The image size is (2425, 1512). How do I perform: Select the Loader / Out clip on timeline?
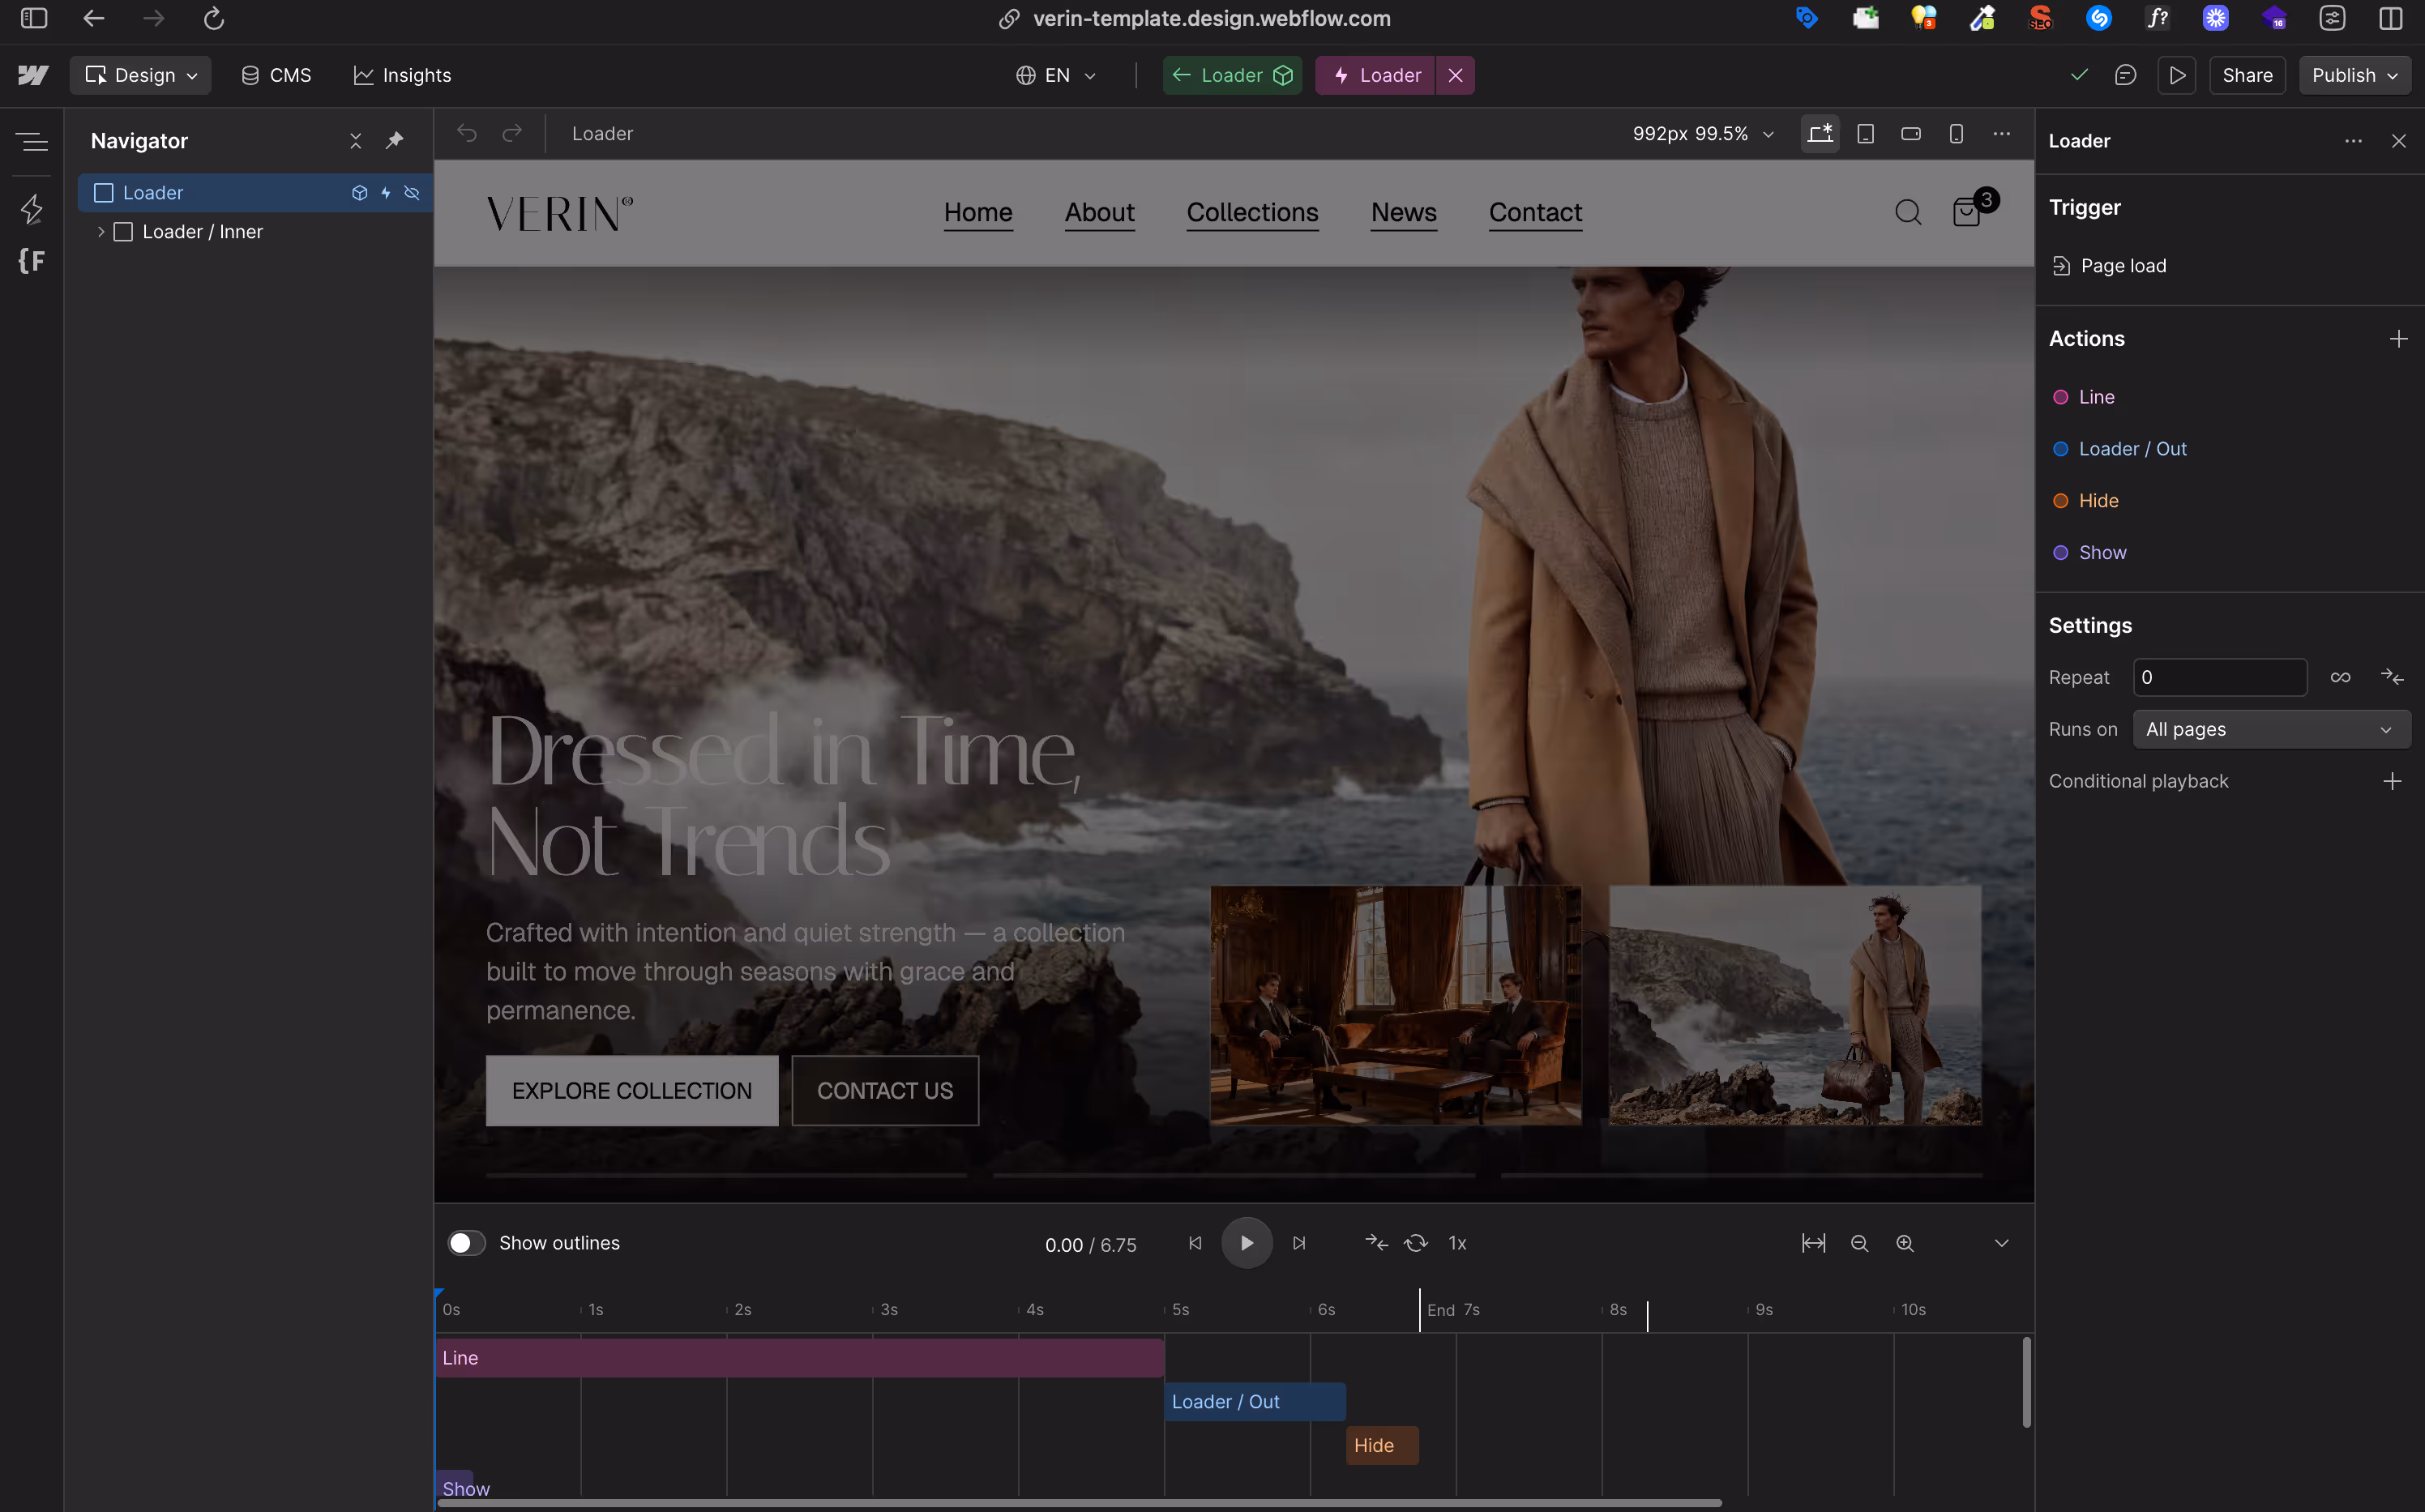coord(1255,1402)
